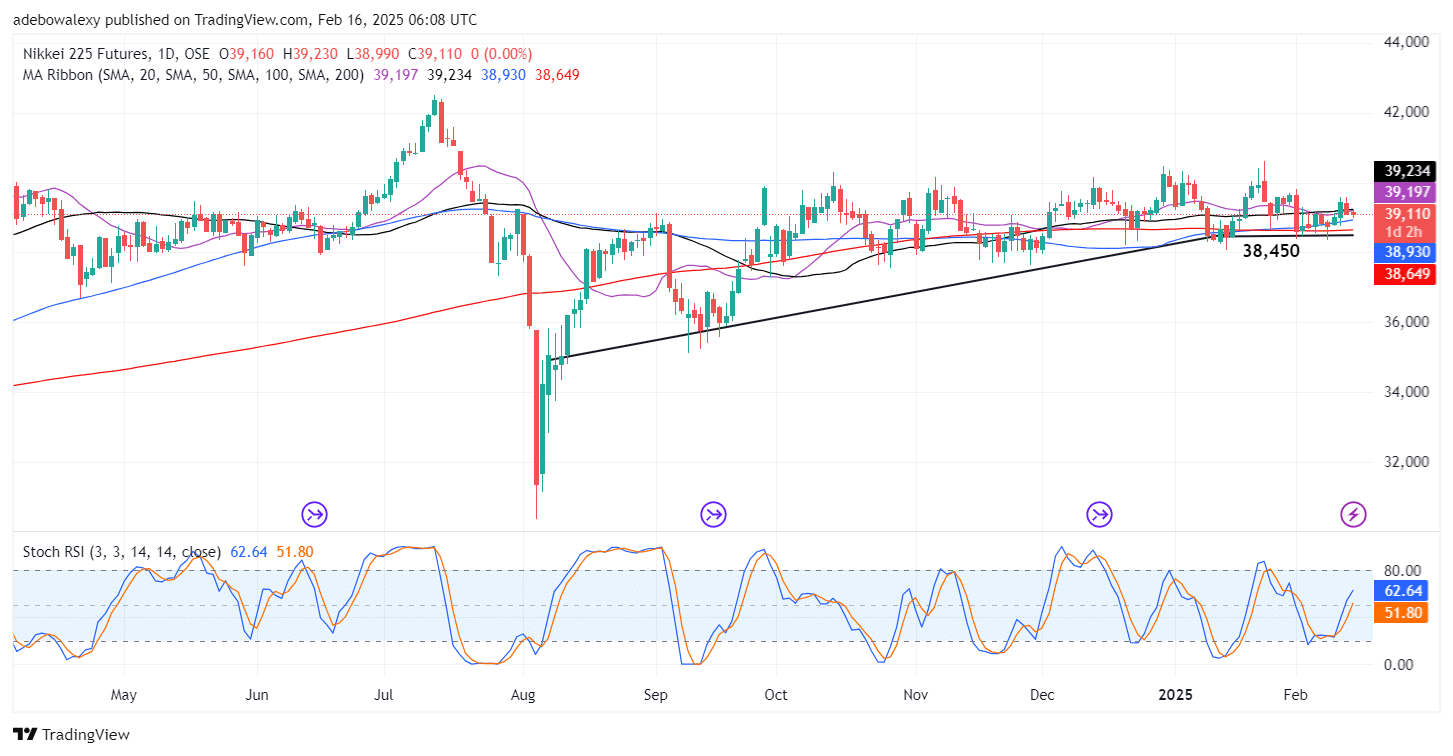
Task: Click the purple 39,197 price label
Action: 1407,192
